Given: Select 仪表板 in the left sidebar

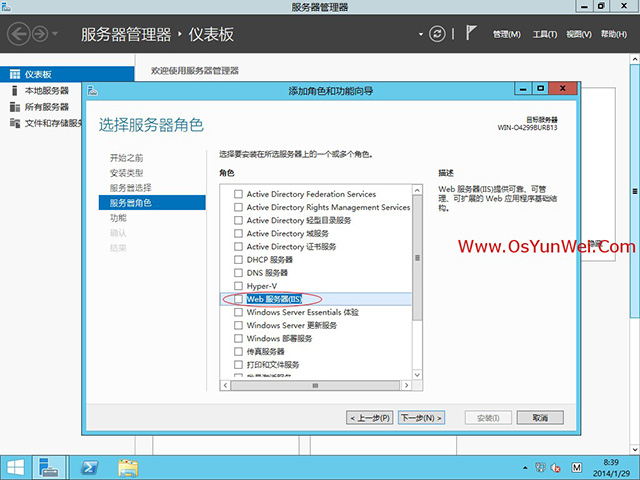Looking at the screenshot, I should [x=67, y=74].
